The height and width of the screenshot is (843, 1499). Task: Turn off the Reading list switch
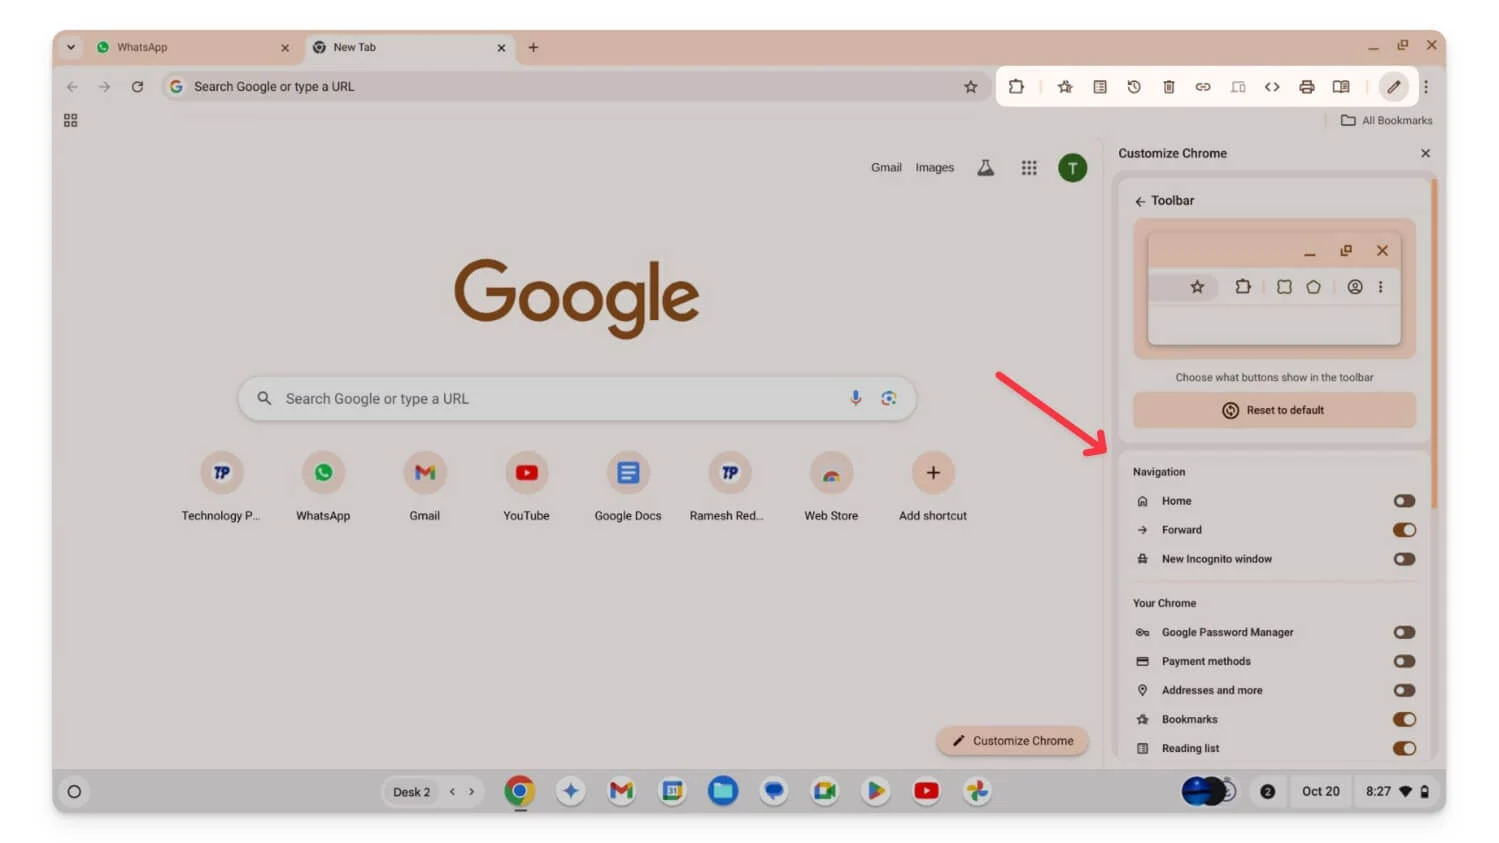(x=1404, y=748)
